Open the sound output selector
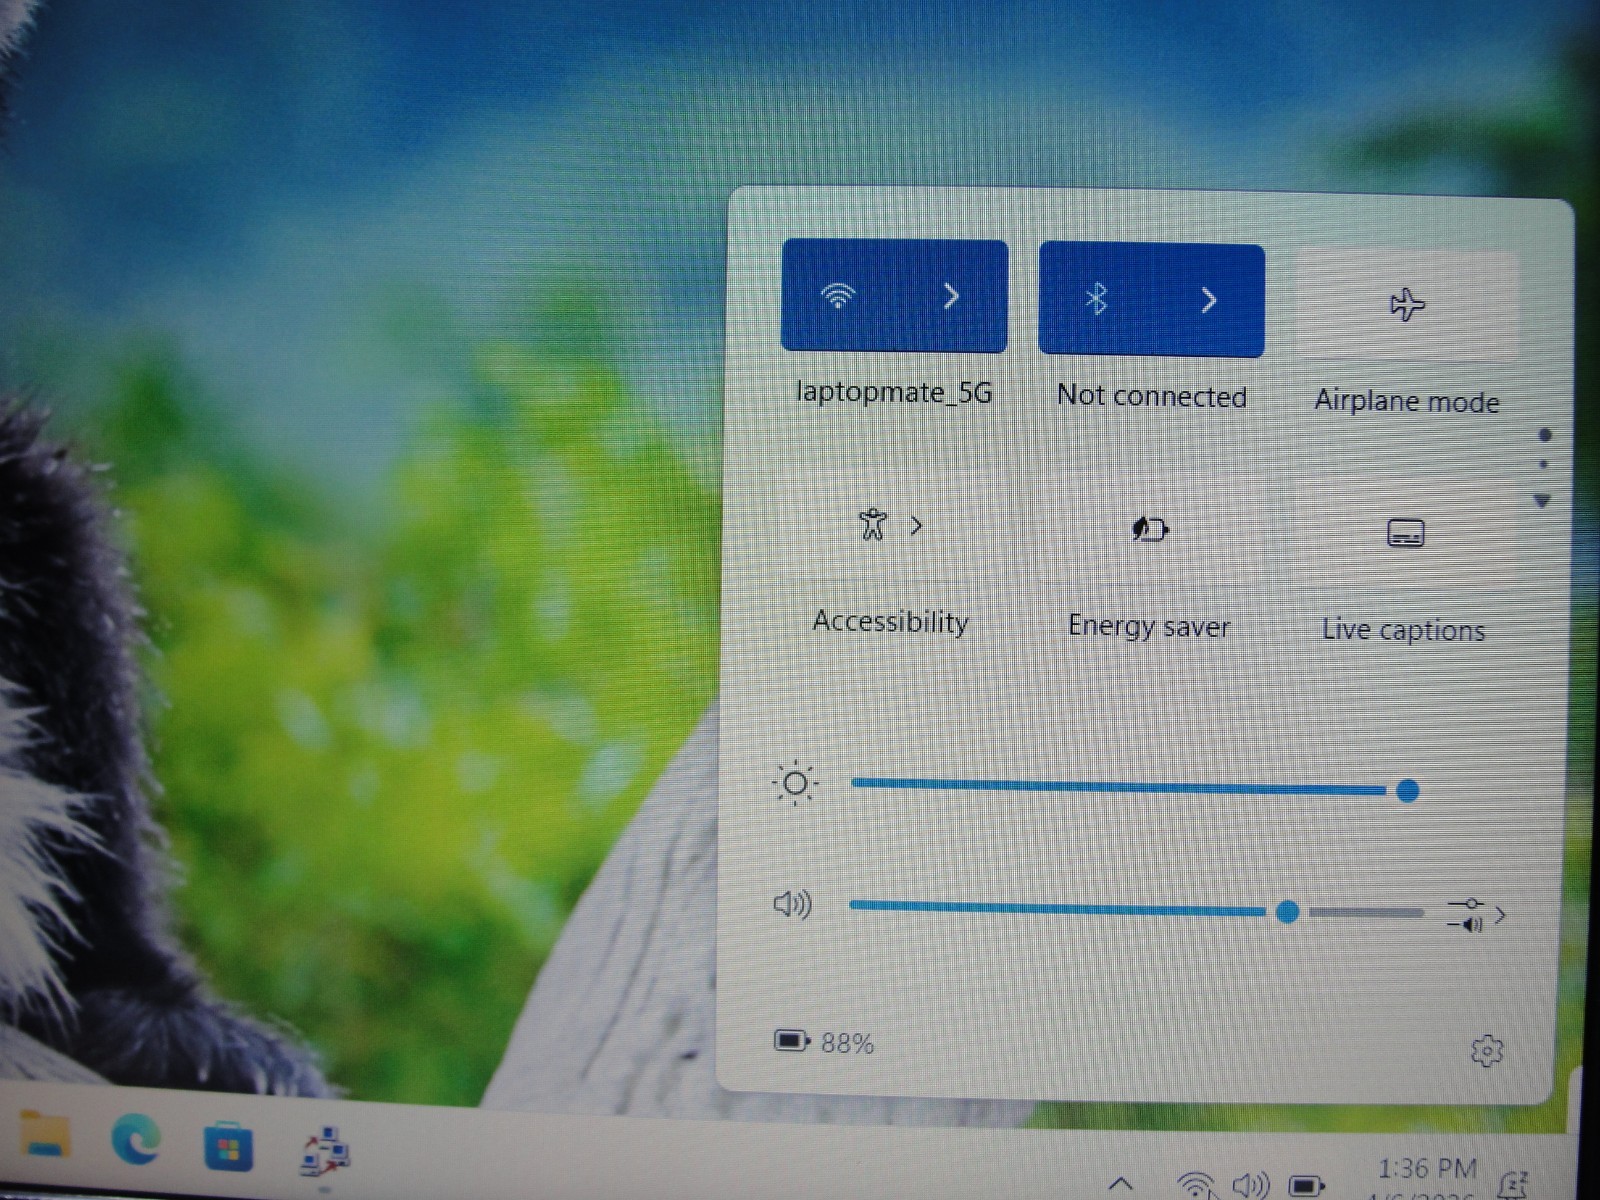The width and height of the screenshot is (1600, 1200). point(1476,914)
